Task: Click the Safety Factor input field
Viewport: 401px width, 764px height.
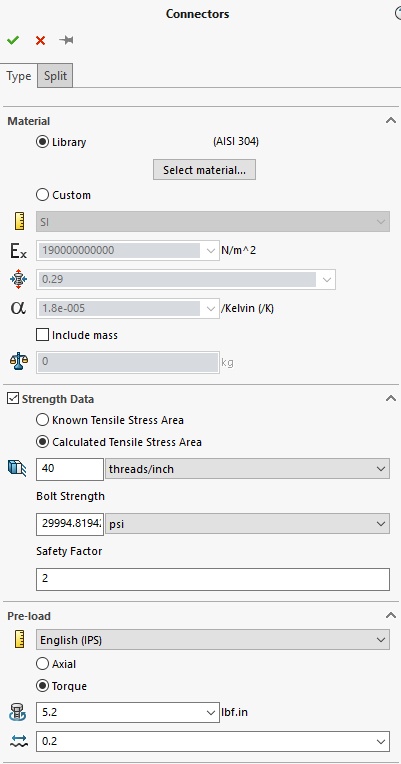Action: [x=213, y=579]
